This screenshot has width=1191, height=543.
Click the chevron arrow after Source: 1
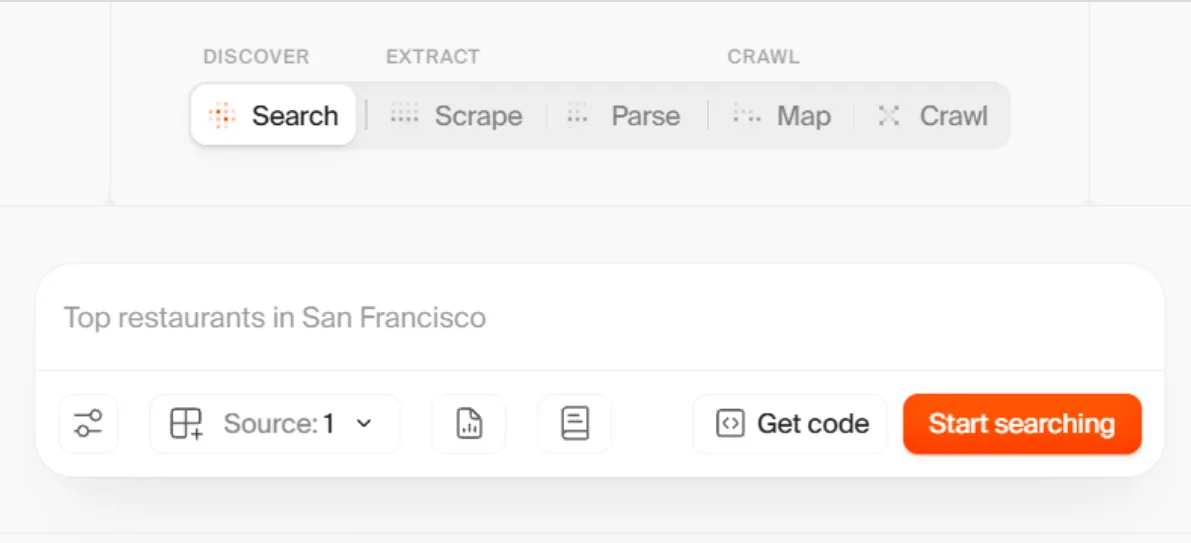365,424
